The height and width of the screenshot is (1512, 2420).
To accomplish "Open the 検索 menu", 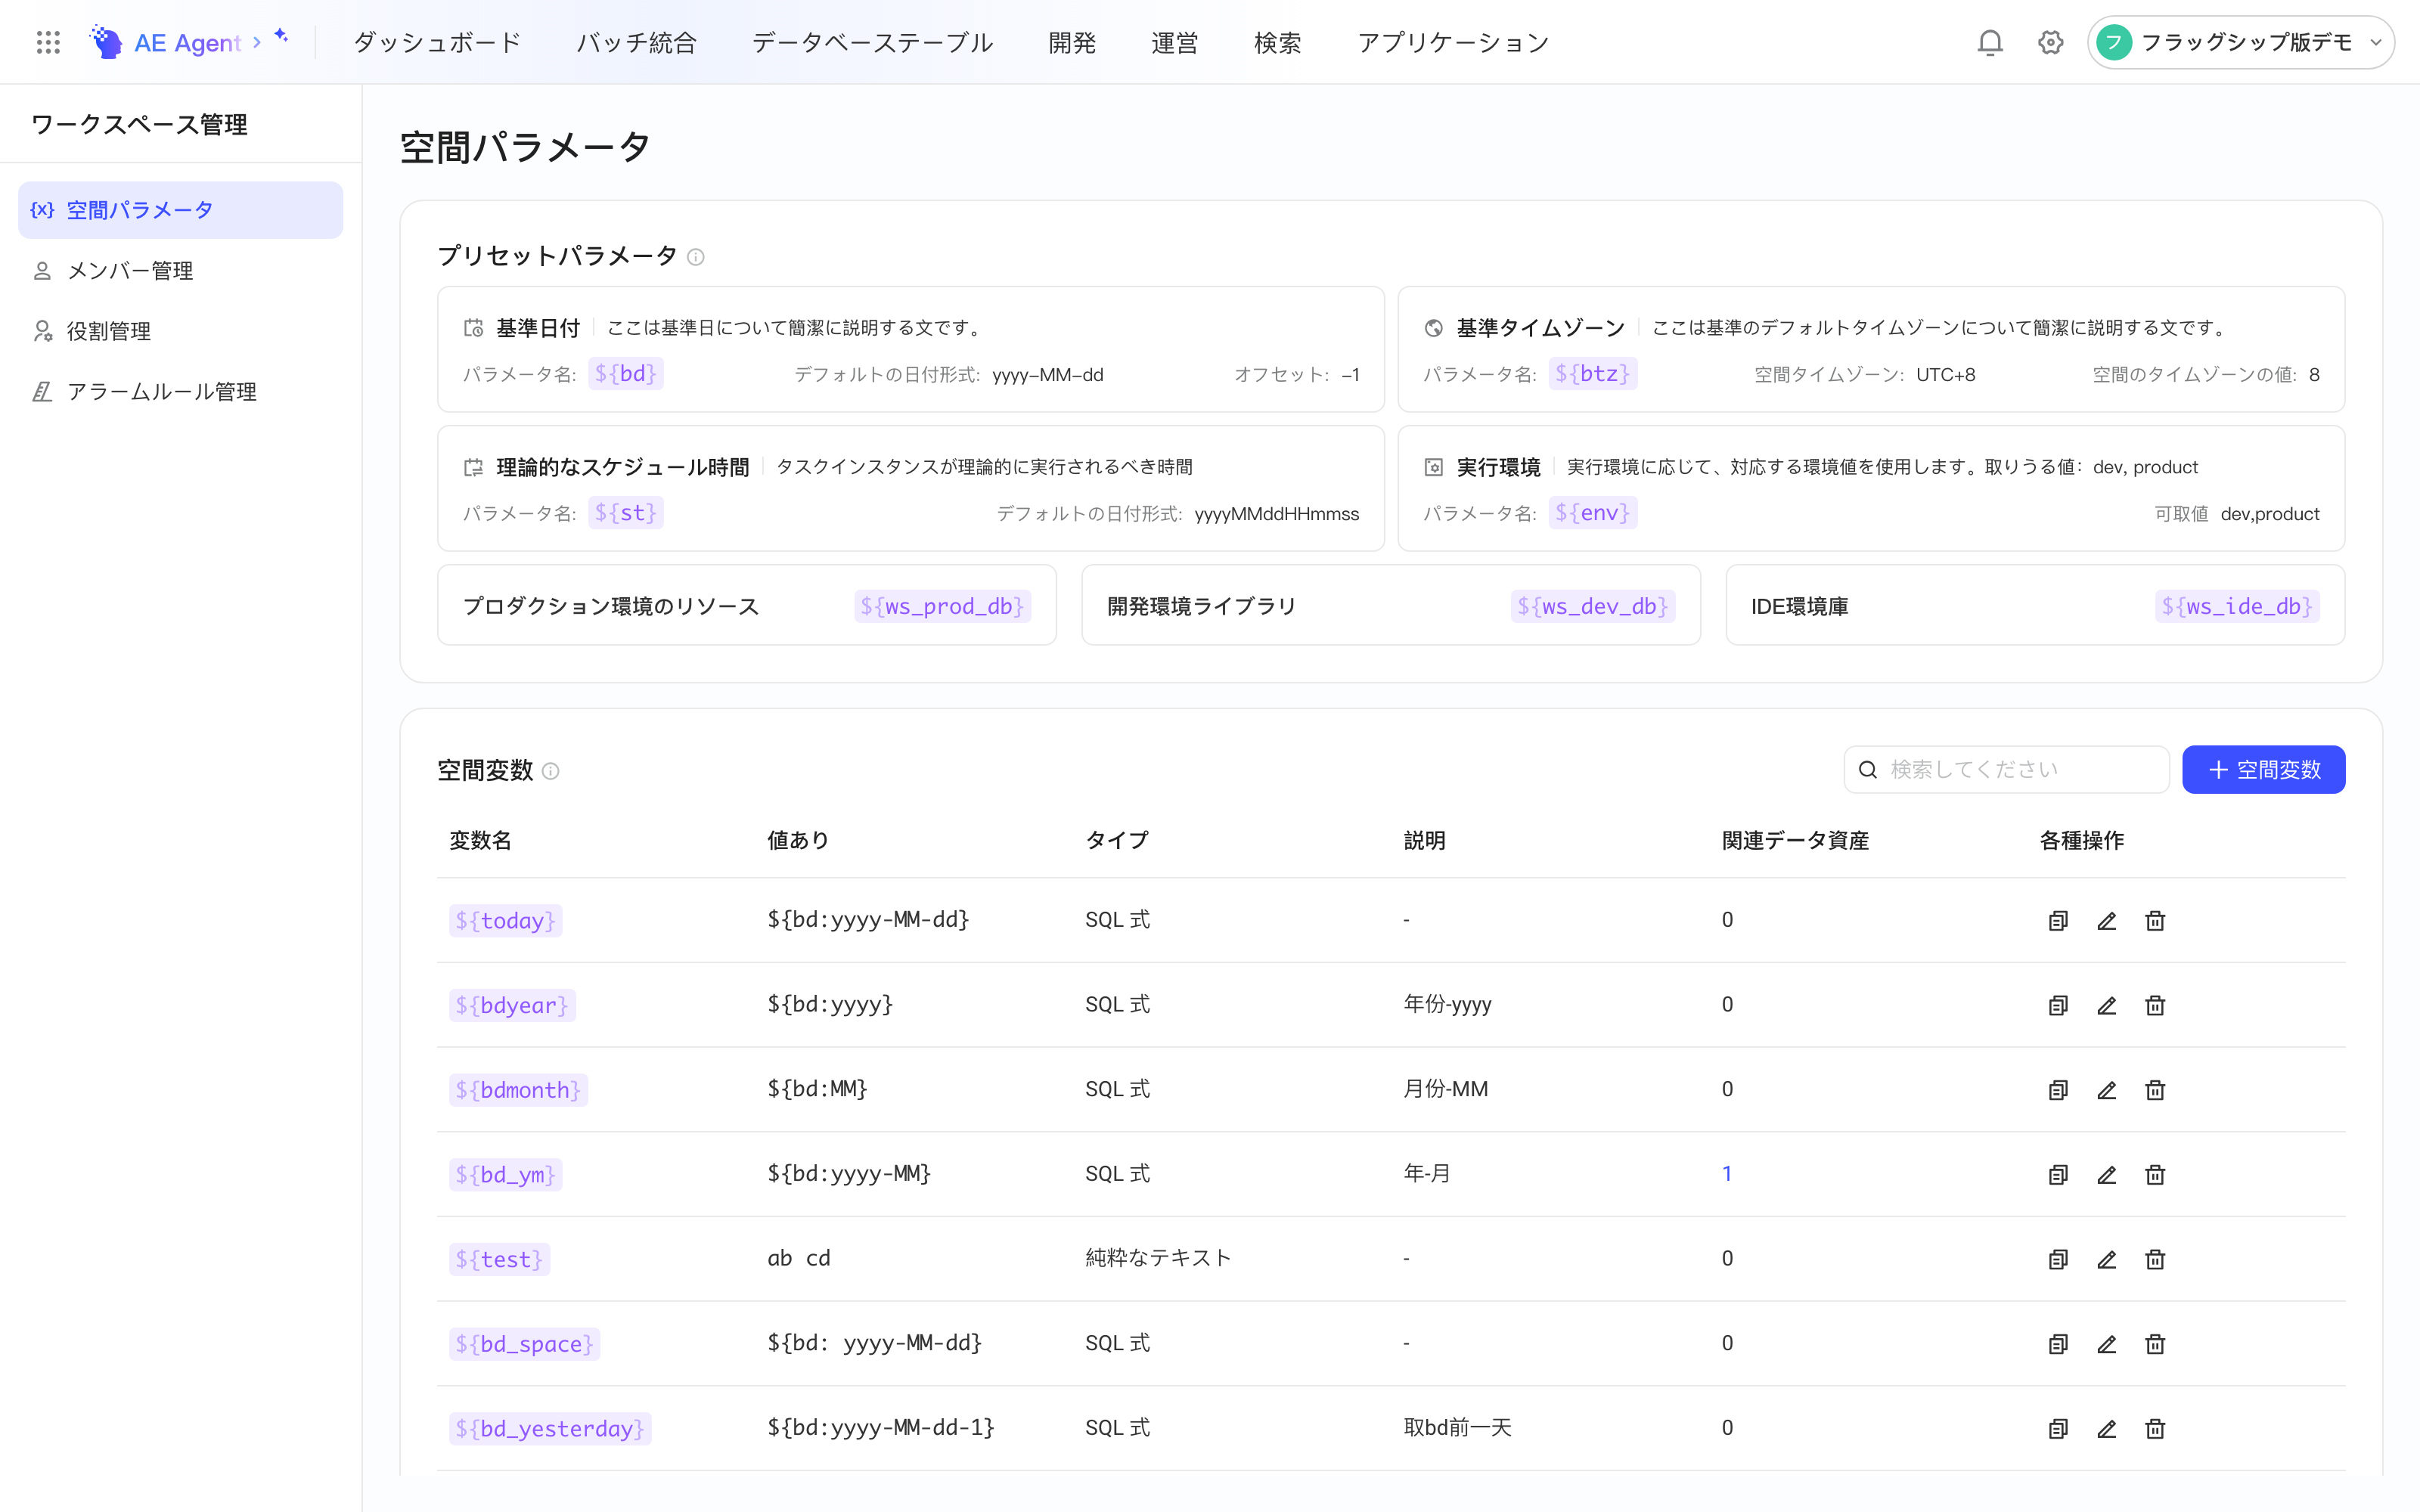I will click(1278, 42).
